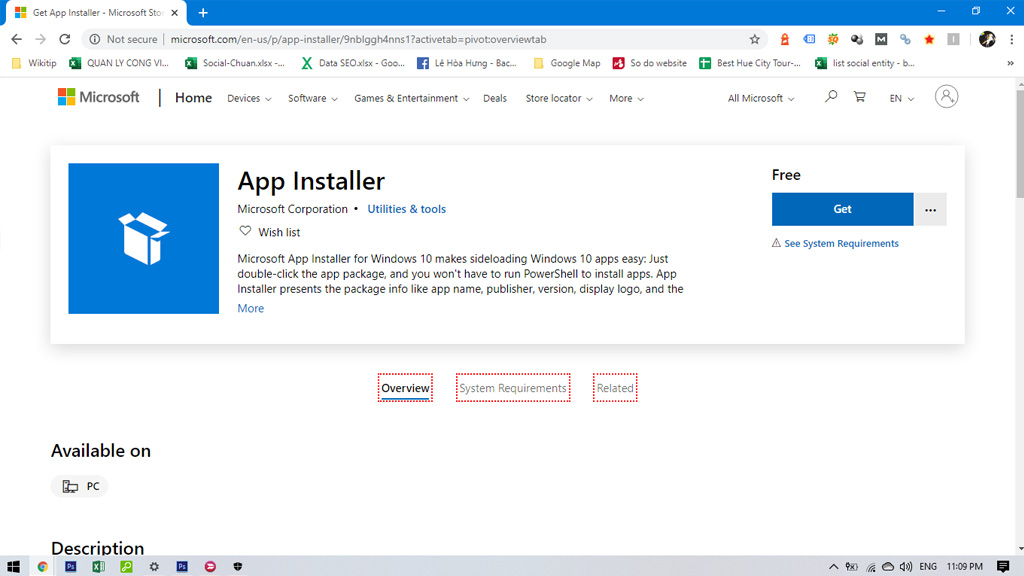
Task: Open Chrome from the taskbar
Action: coord(42,566)
